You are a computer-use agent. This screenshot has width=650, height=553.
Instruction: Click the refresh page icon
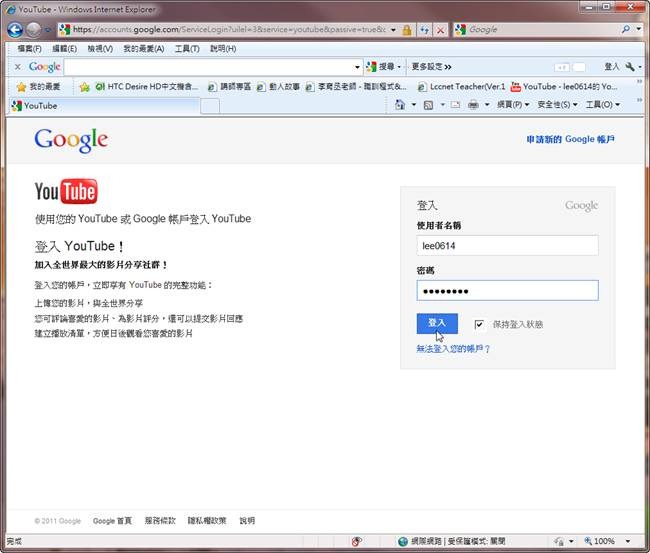point(424,30)
